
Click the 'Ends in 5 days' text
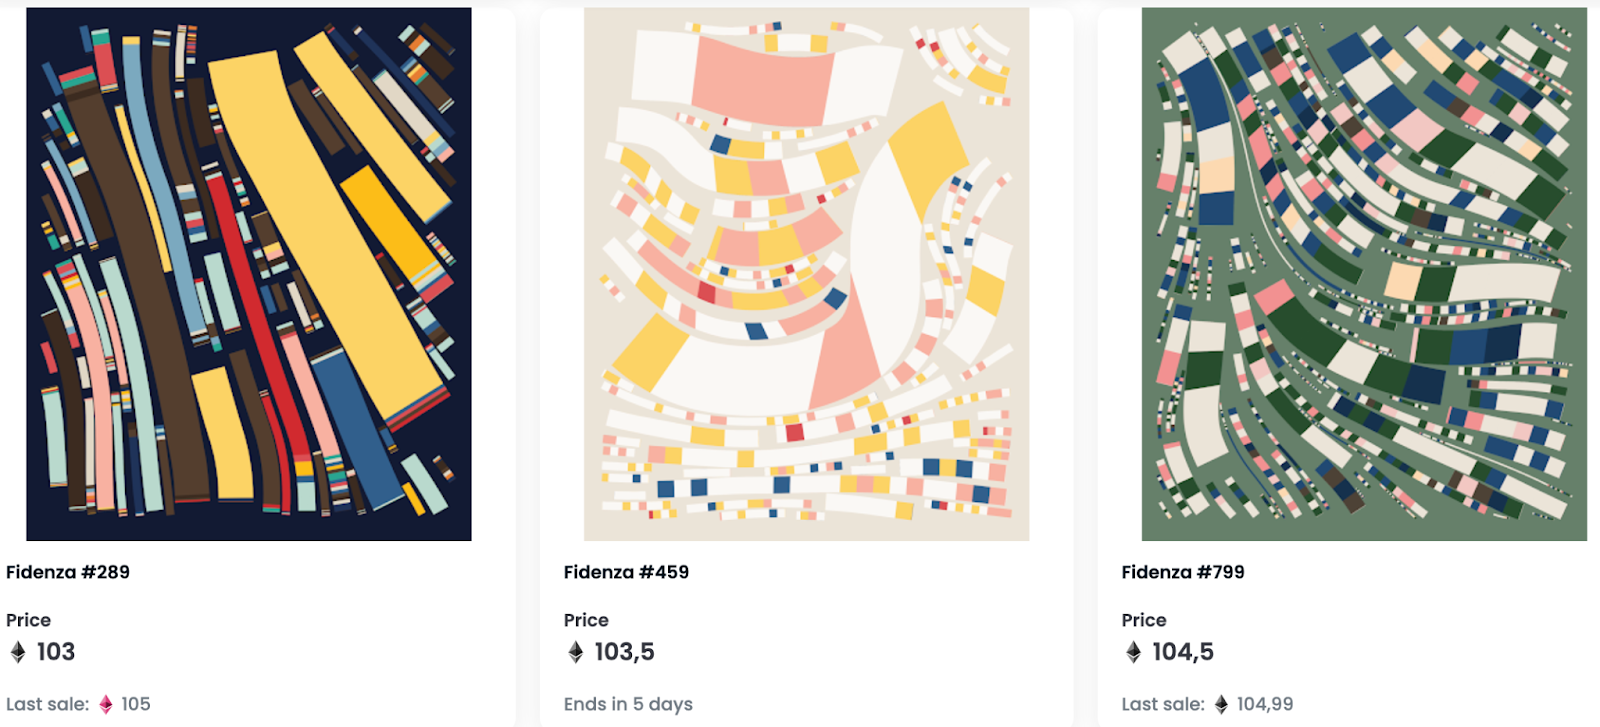628,704
